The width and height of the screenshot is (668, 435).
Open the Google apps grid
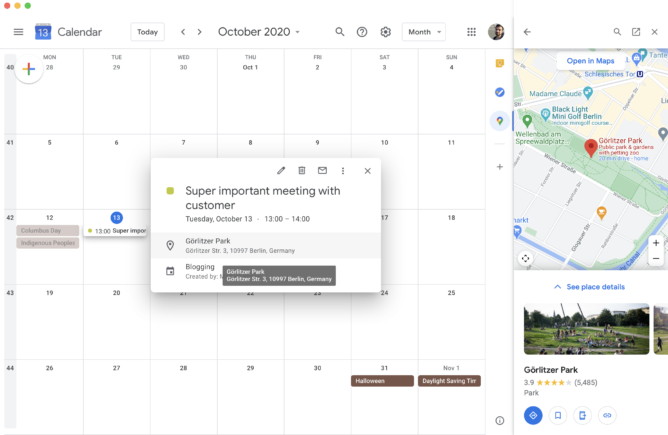point(471,32)
